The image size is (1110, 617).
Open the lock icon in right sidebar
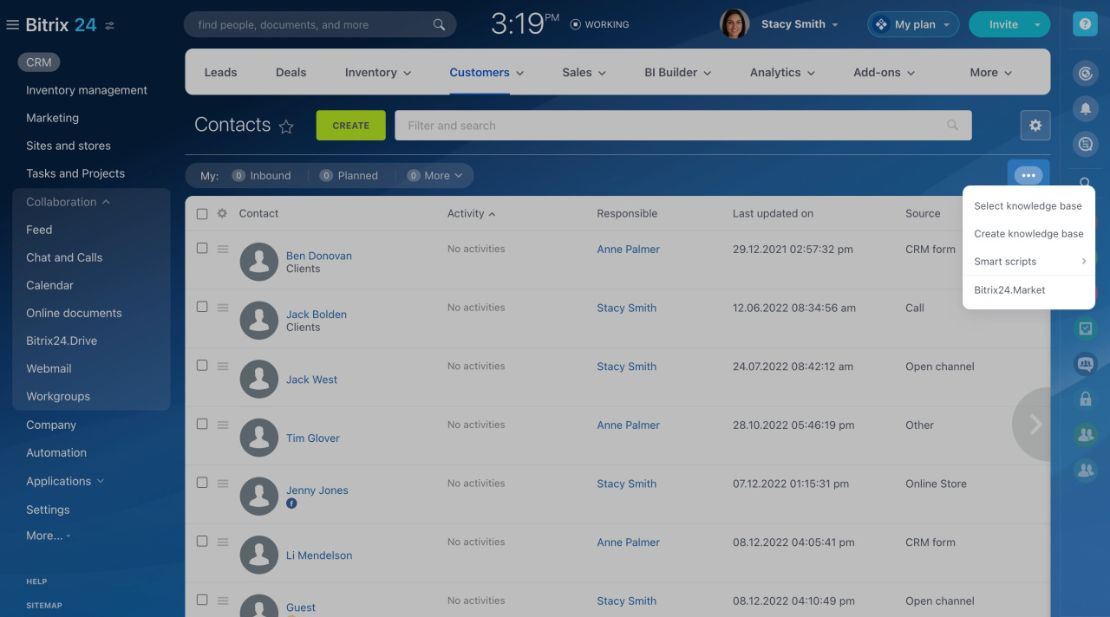1085,399
